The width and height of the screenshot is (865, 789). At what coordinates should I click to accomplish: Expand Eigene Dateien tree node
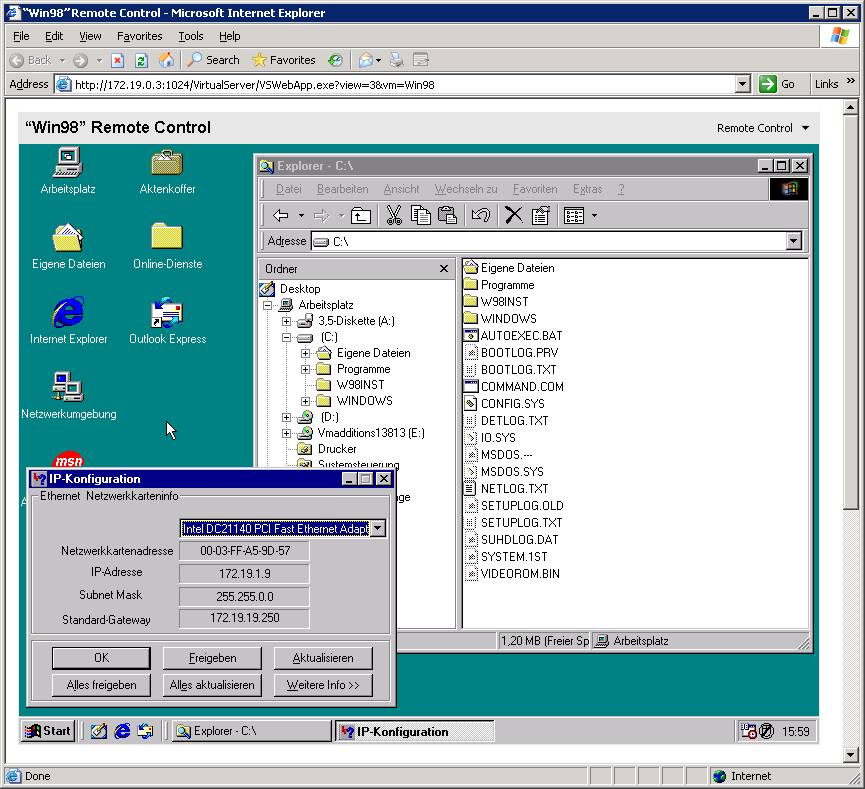[305, 353]
